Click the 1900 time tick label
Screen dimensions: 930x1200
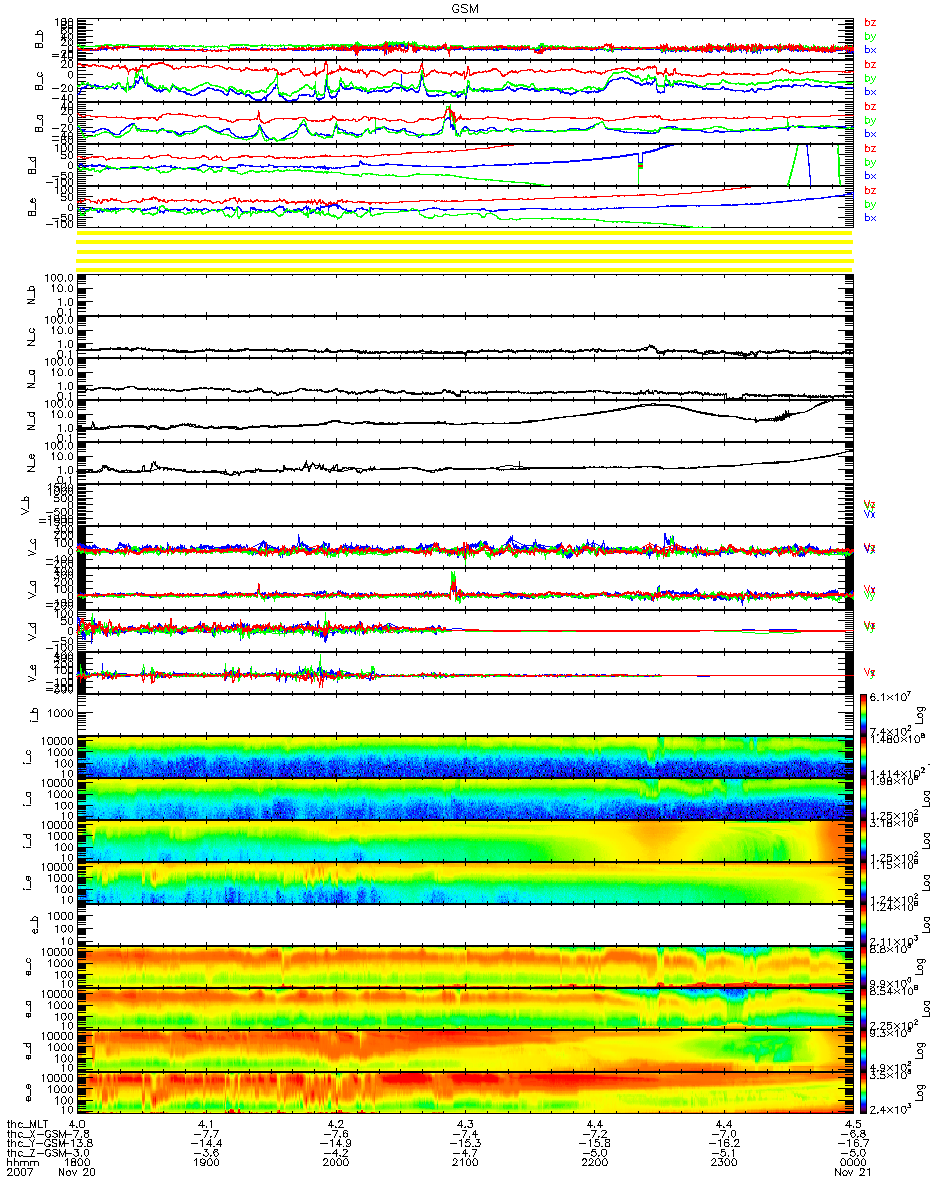tap(206, 1164)
